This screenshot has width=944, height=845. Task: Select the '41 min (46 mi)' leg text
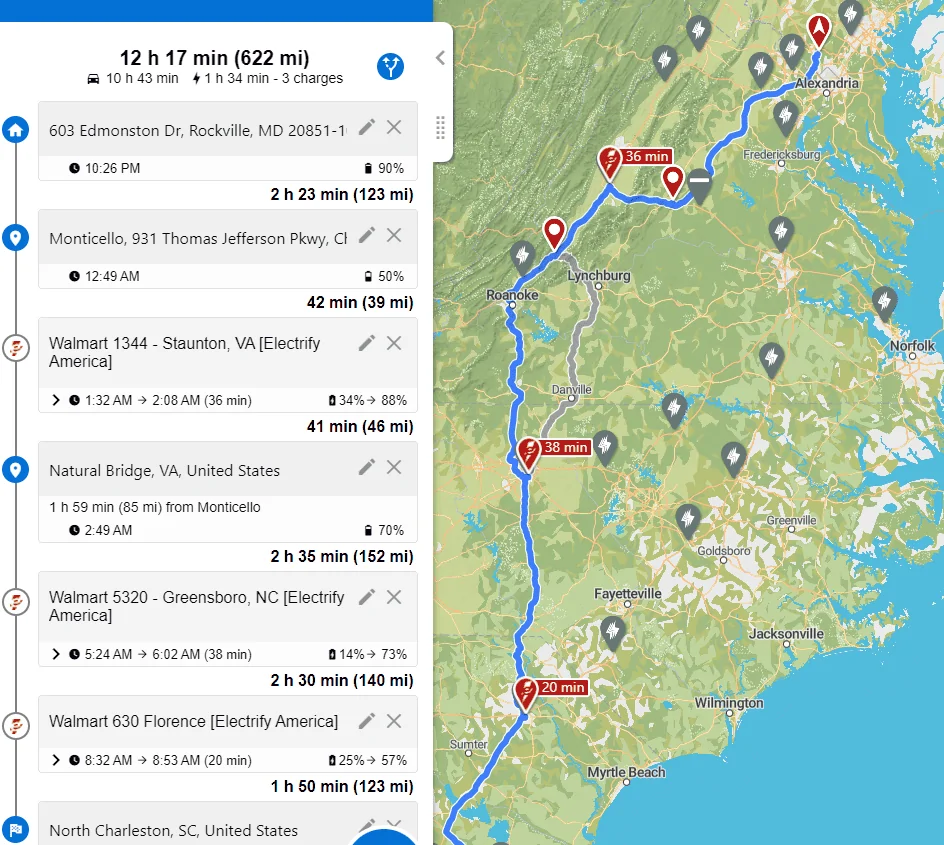(360, 426)
